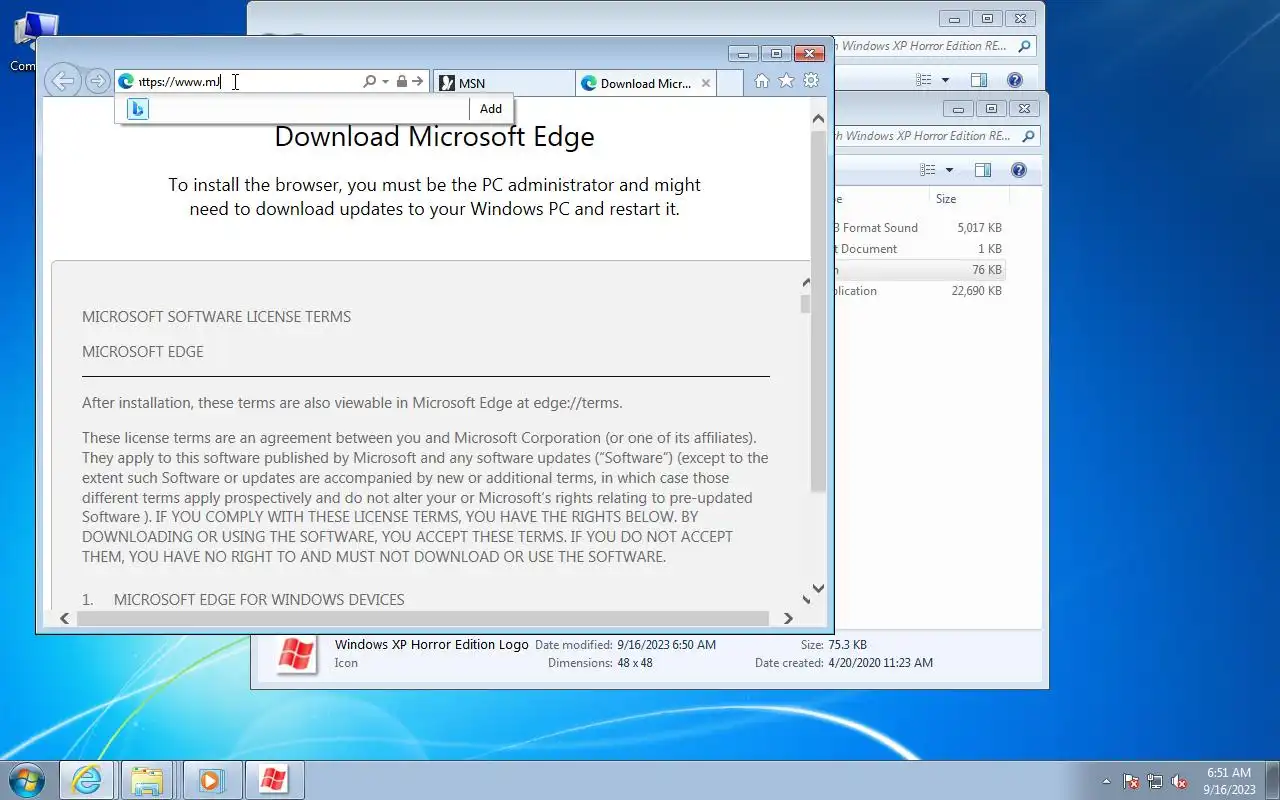
Task: Click the Internet Explorer Back arrow button
Action: [63, 82]
